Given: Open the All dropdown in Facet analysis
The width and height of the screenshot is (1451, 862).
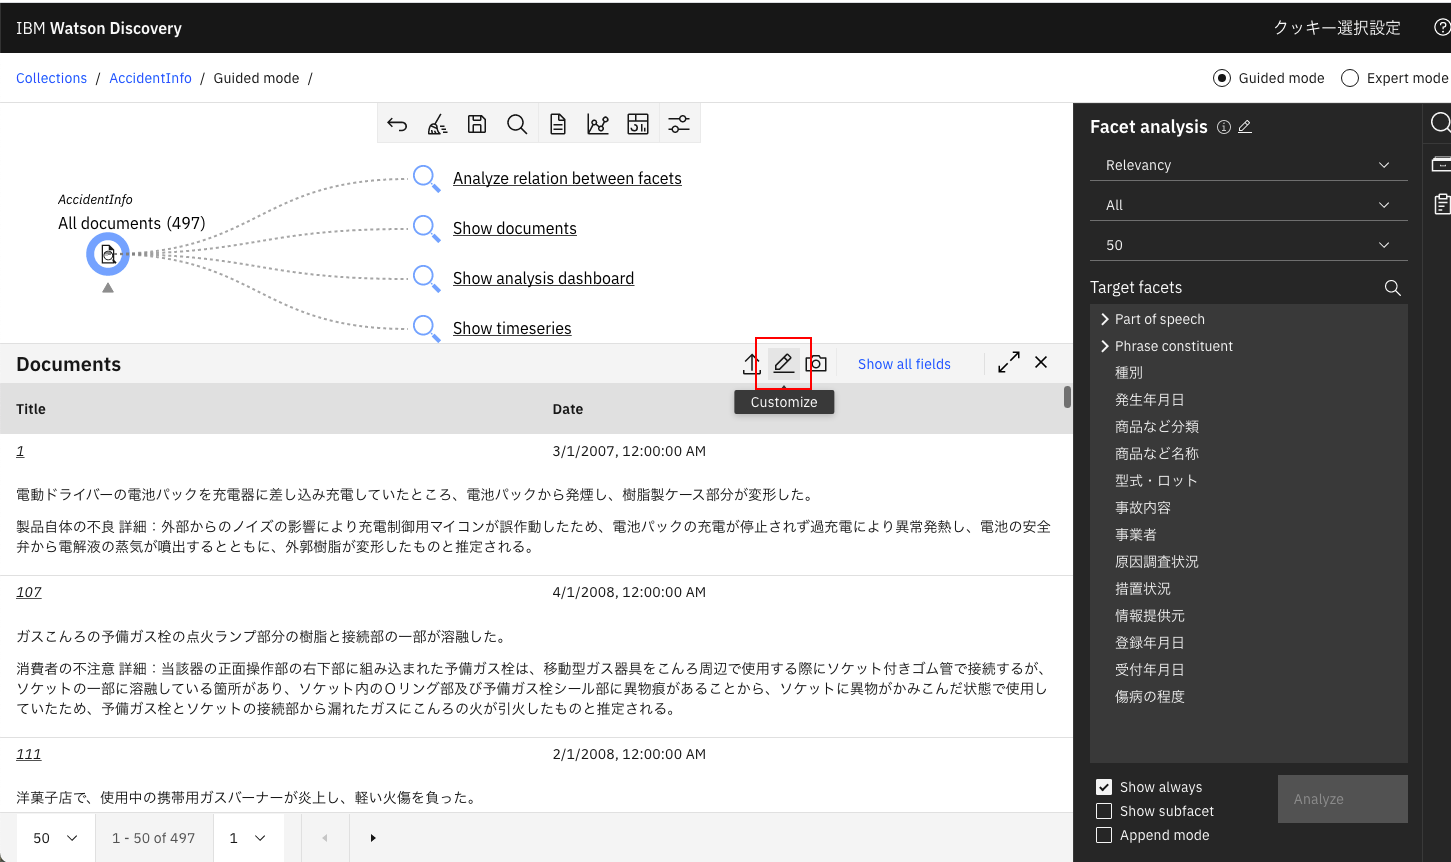Looking at the screenshot, I should pyautogui.click(x=1249, y=205).
